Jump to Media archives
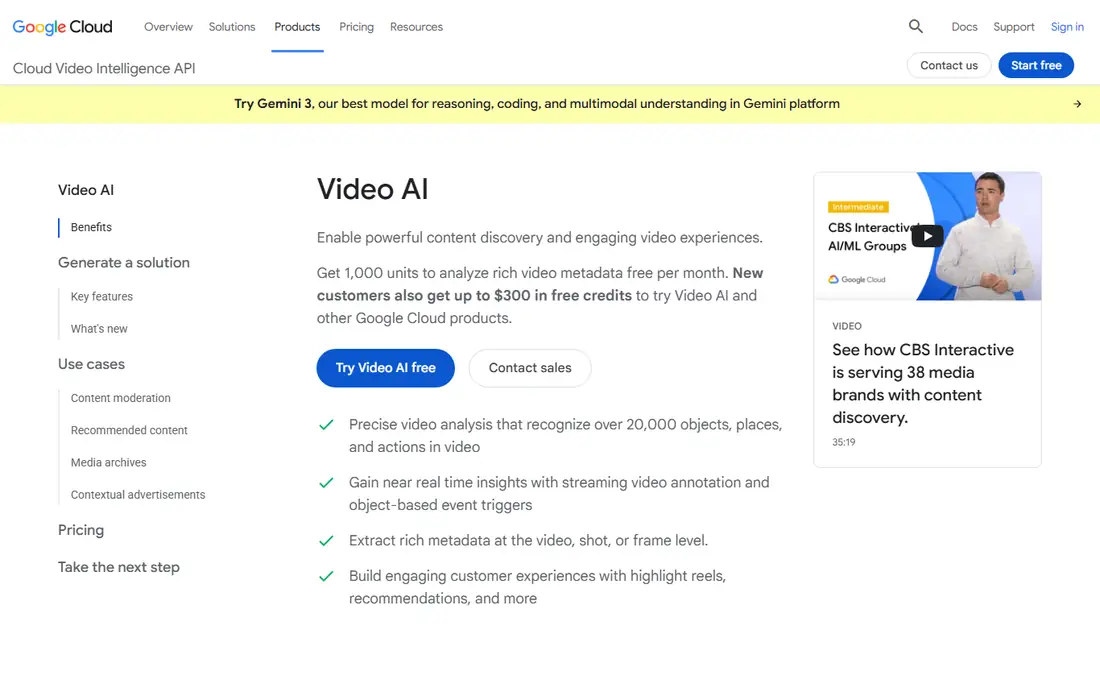Image resolution: width=1100 pixels, height=688 pixels. [109, 463]
